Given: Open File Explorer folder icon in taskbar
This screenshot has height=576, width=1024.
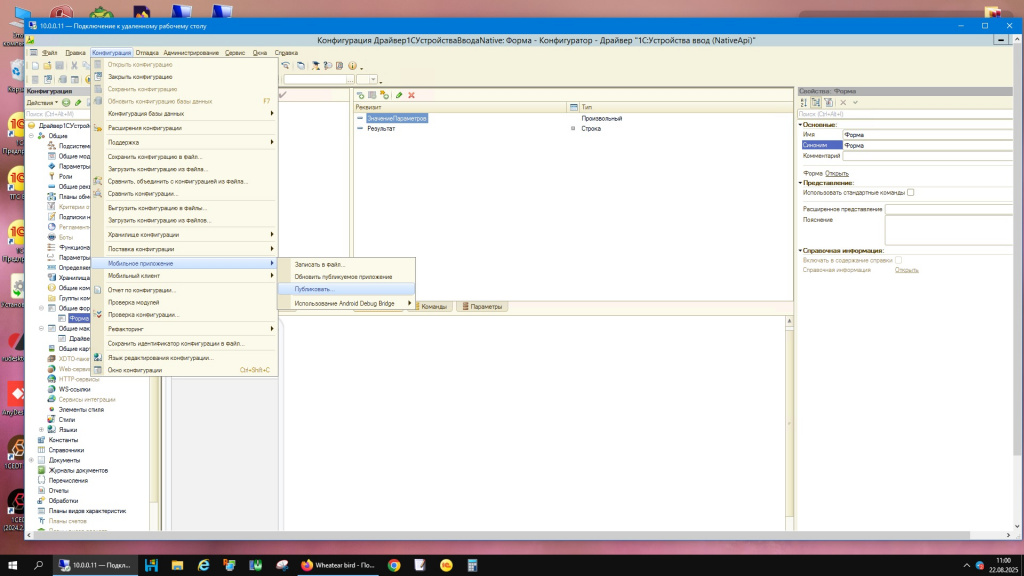Looking at the screenshot, I should 177,566.
